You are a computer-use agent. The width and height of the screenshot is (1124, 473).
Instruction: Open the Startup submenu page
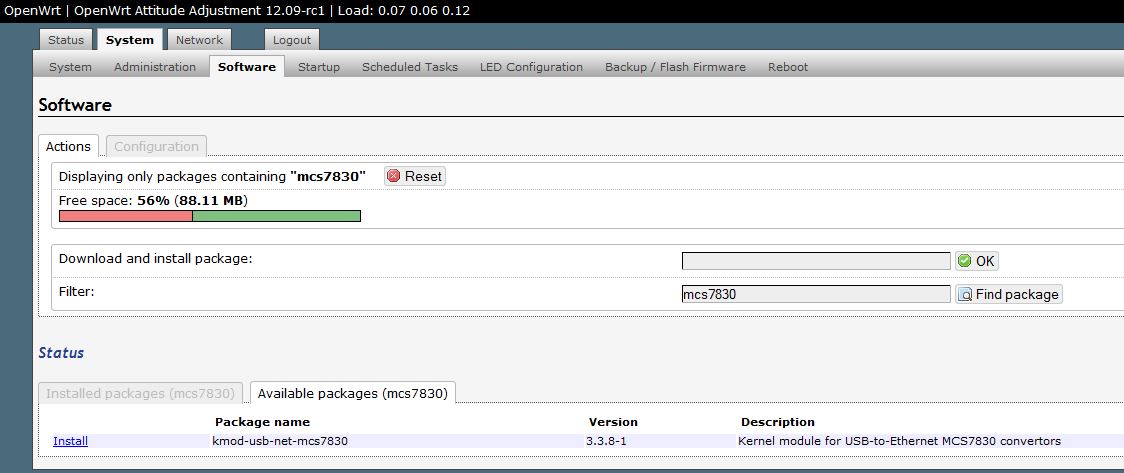[319, 67]
